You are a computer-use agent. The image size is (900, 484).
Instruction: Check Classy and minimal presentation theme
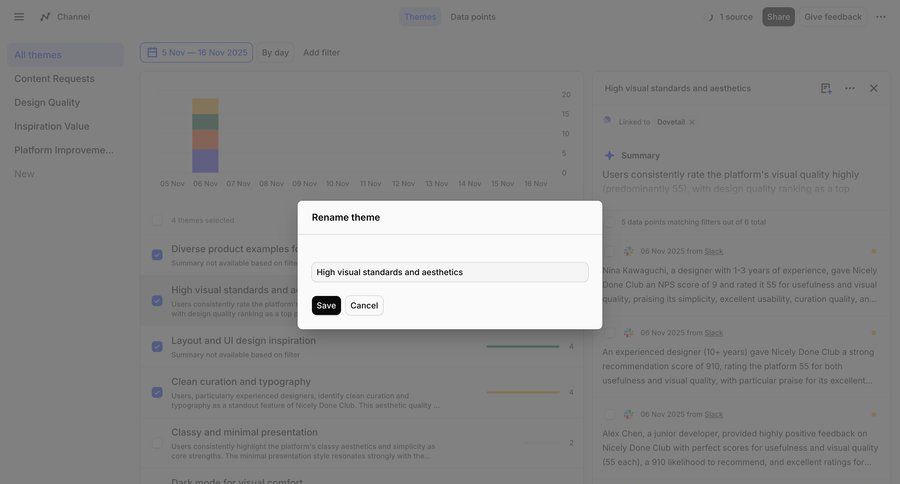tap(157, 443)
